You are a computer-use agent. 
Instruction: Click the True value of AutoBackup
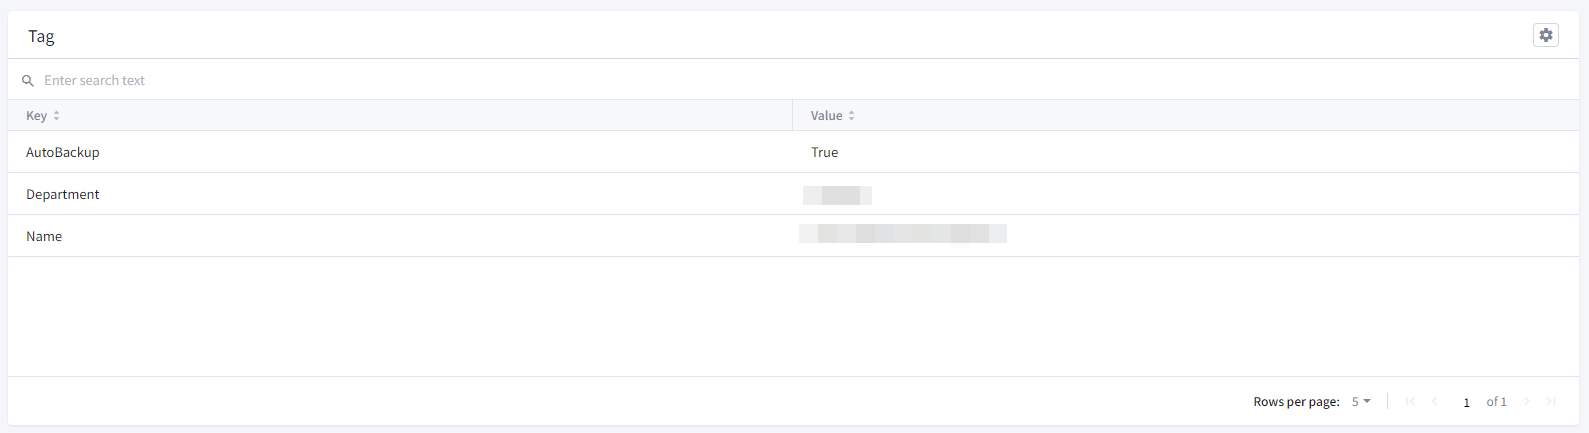coord(825,152)
